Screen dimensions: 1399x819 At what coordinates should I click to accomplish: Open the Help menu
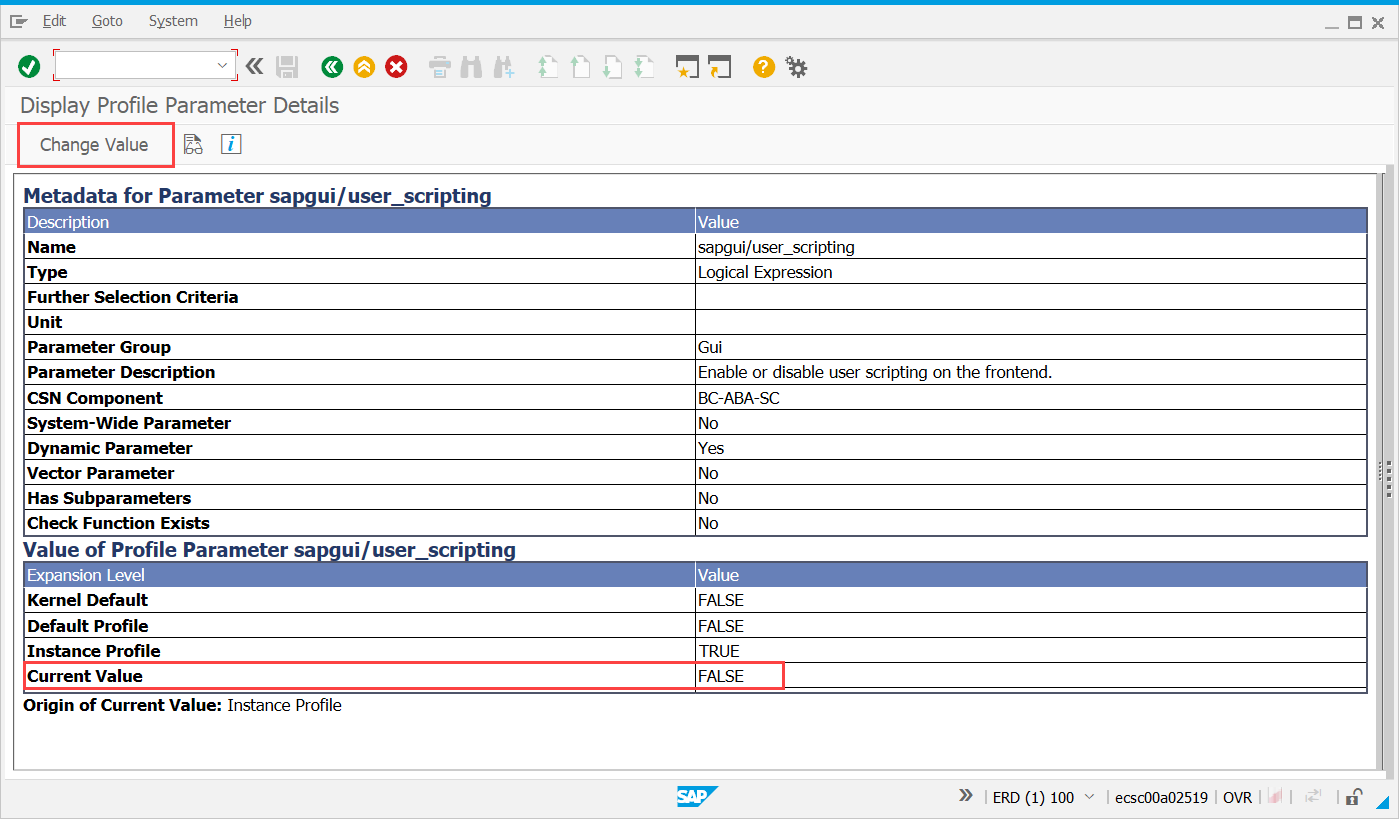238,21
